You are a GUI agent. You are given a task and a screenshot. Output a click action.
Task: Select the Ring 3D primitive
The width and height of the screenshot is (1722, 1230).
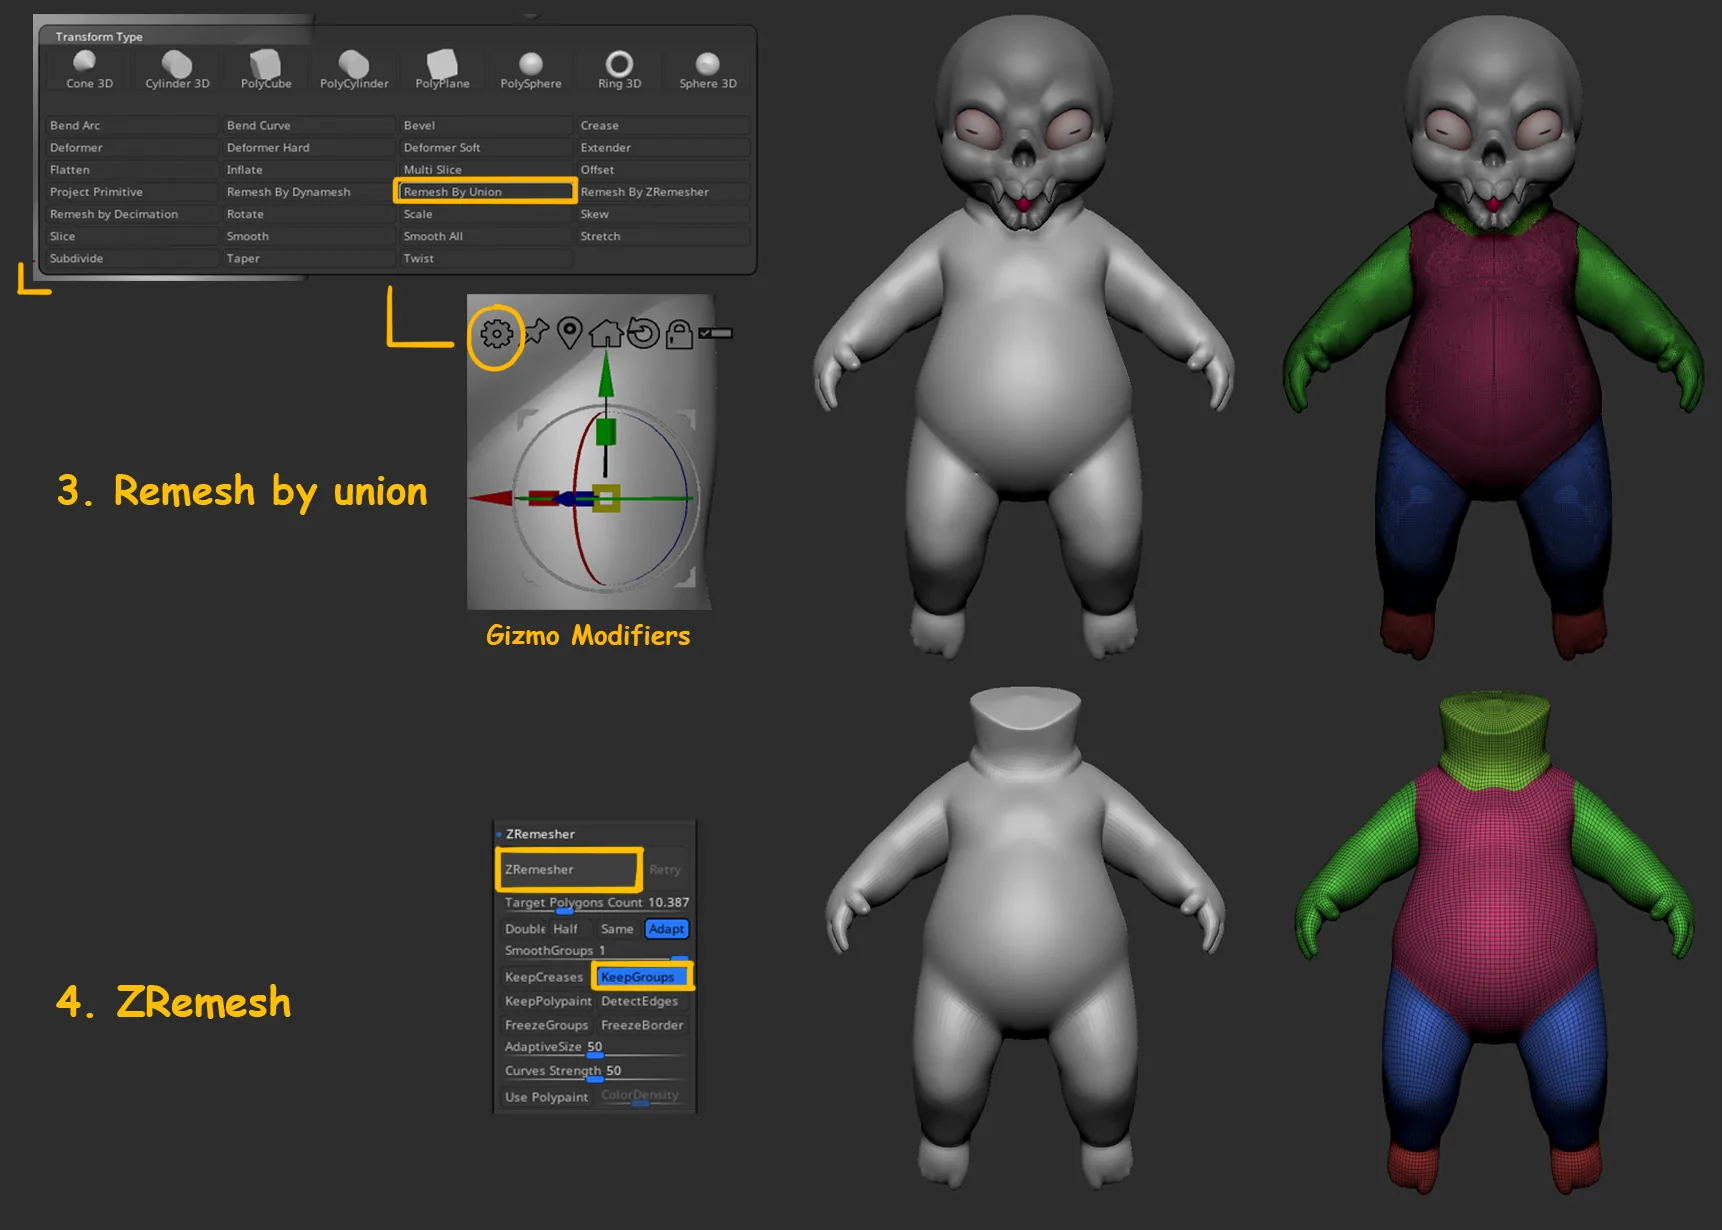click(619, 70)
